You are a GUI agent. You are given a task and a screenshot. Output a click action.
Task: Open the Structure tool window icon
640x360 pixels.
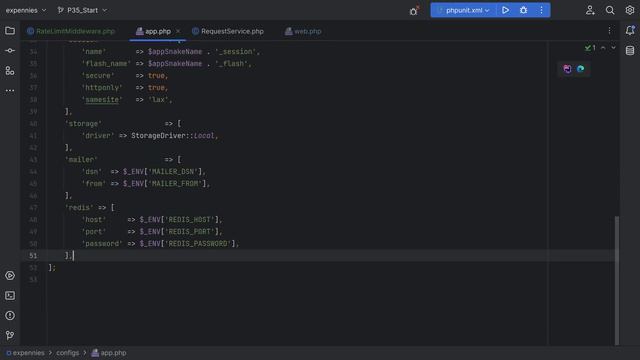tap(10, 71)
